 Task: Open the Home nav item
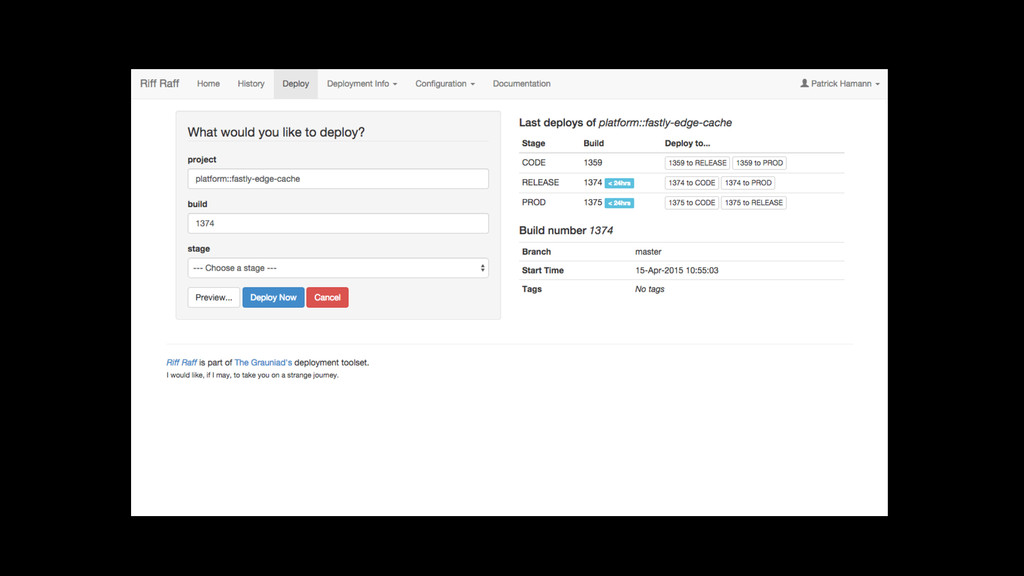point(208,84)
